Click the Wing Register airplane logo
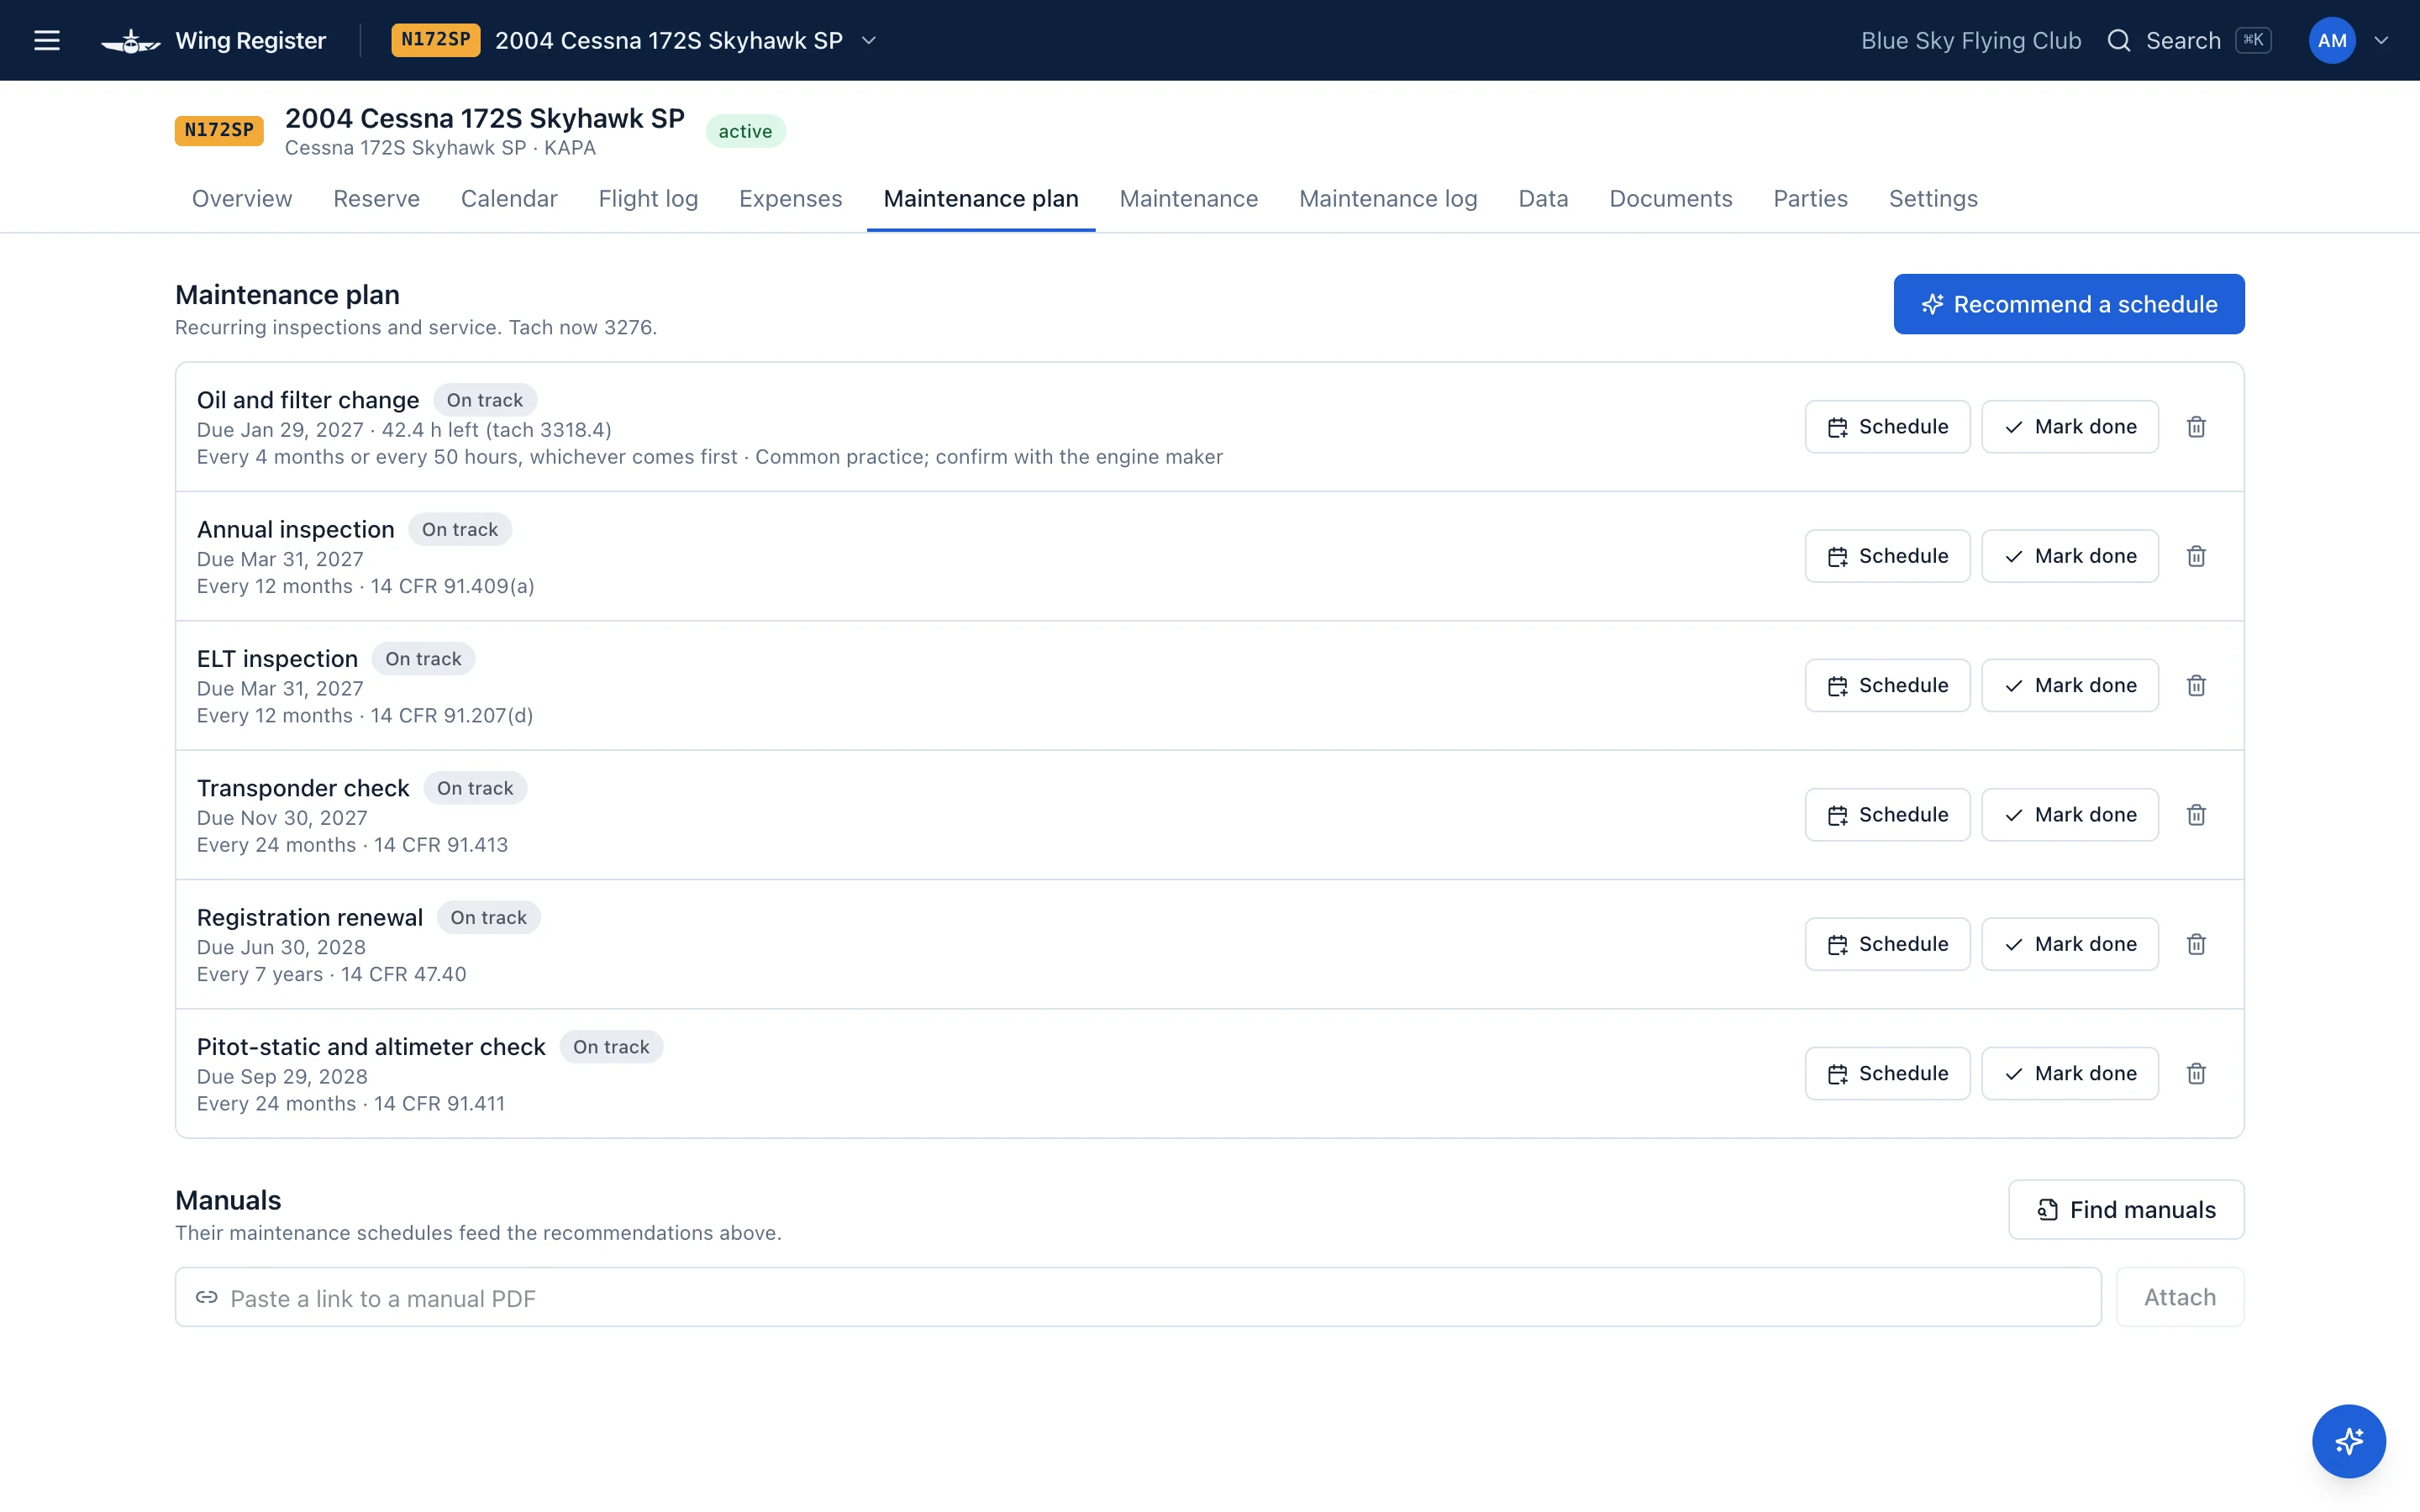This screenshot has width=2420, height=1512. (x=130, y=41)
